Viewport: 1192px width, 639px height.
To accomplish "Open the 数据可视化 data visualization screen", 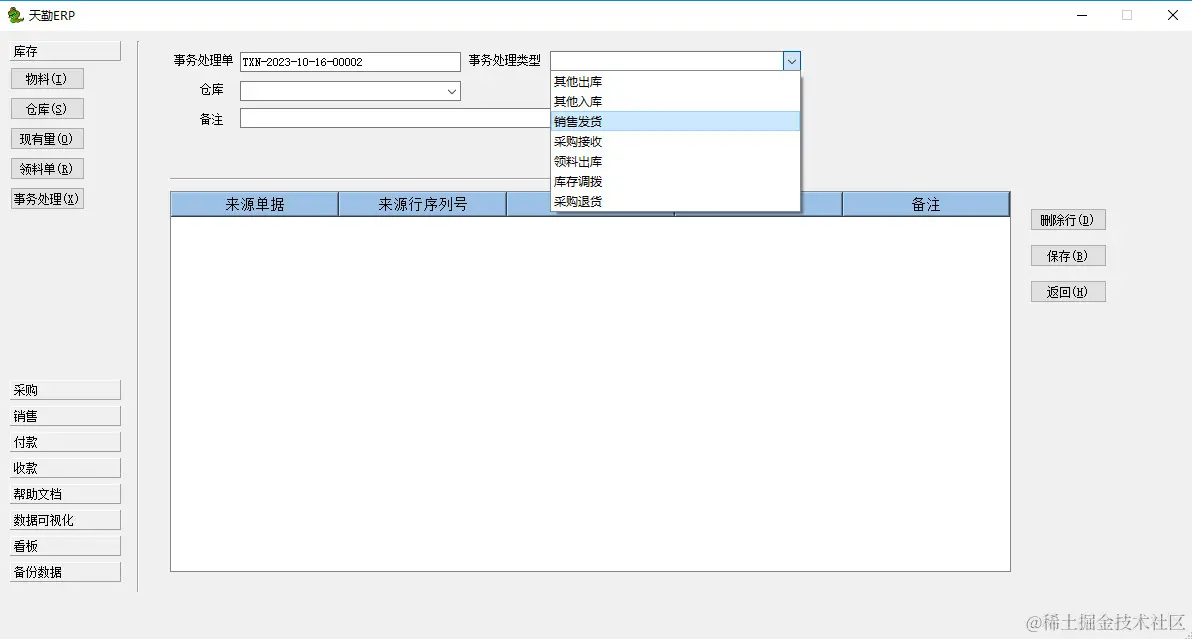I will coord(64,519).
